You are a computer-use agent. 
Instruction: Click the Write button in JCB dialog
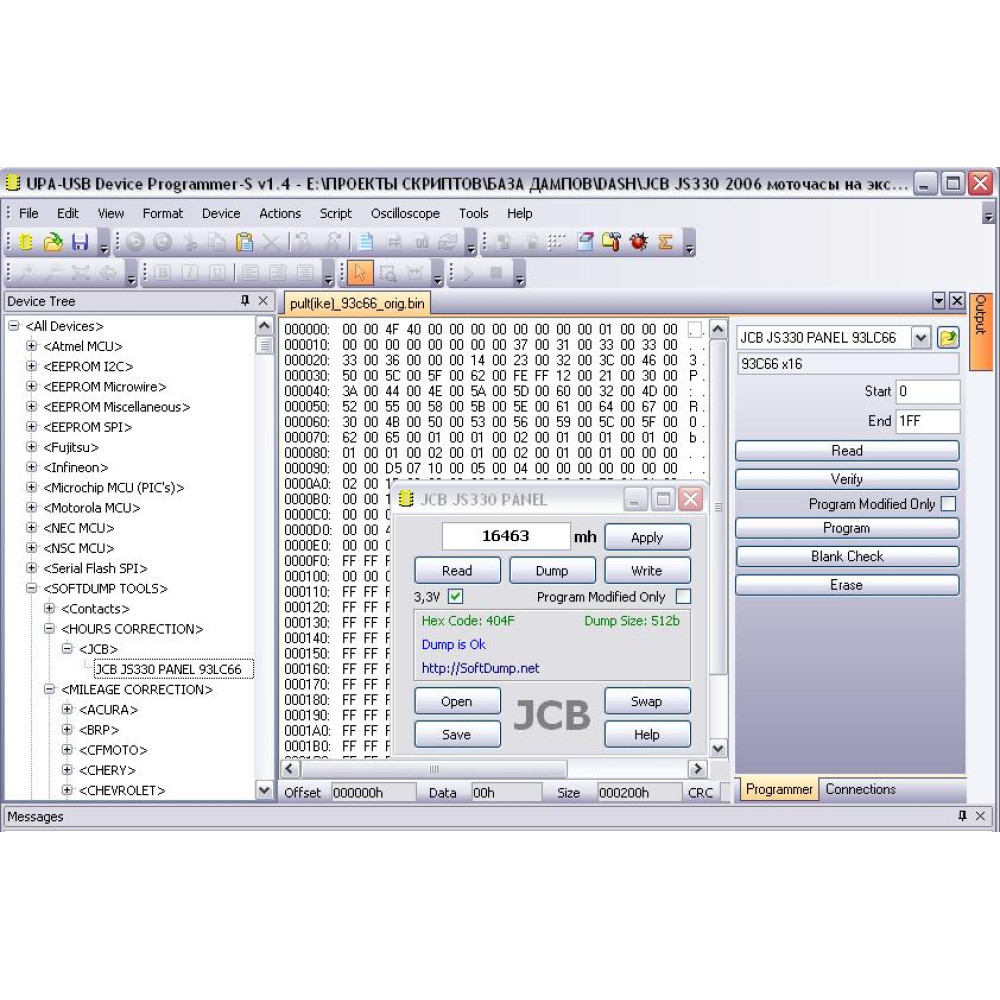pos(647,570)
